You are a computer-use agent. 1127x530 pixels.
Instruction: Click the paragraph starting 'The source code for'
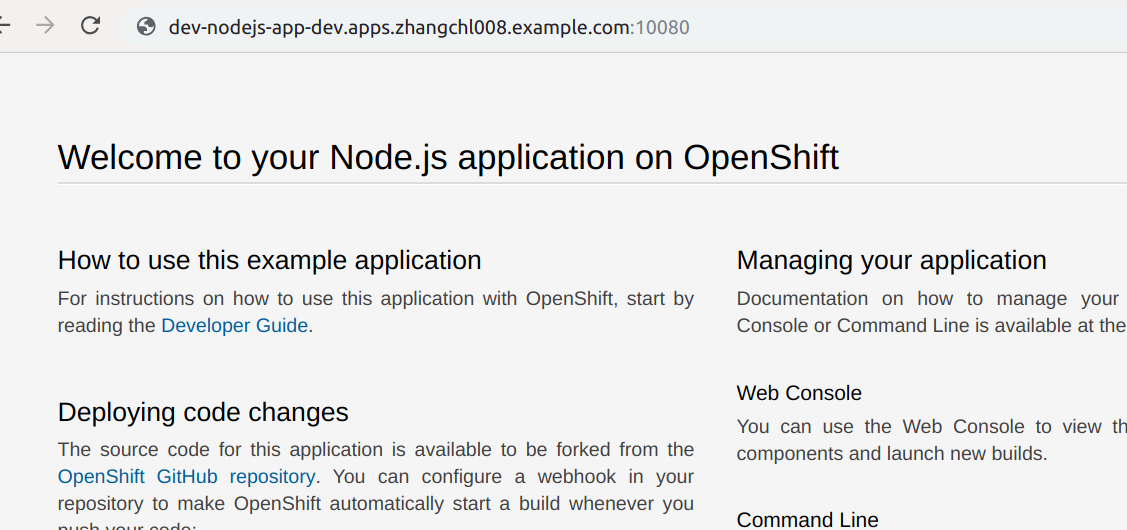coord(376,484)
